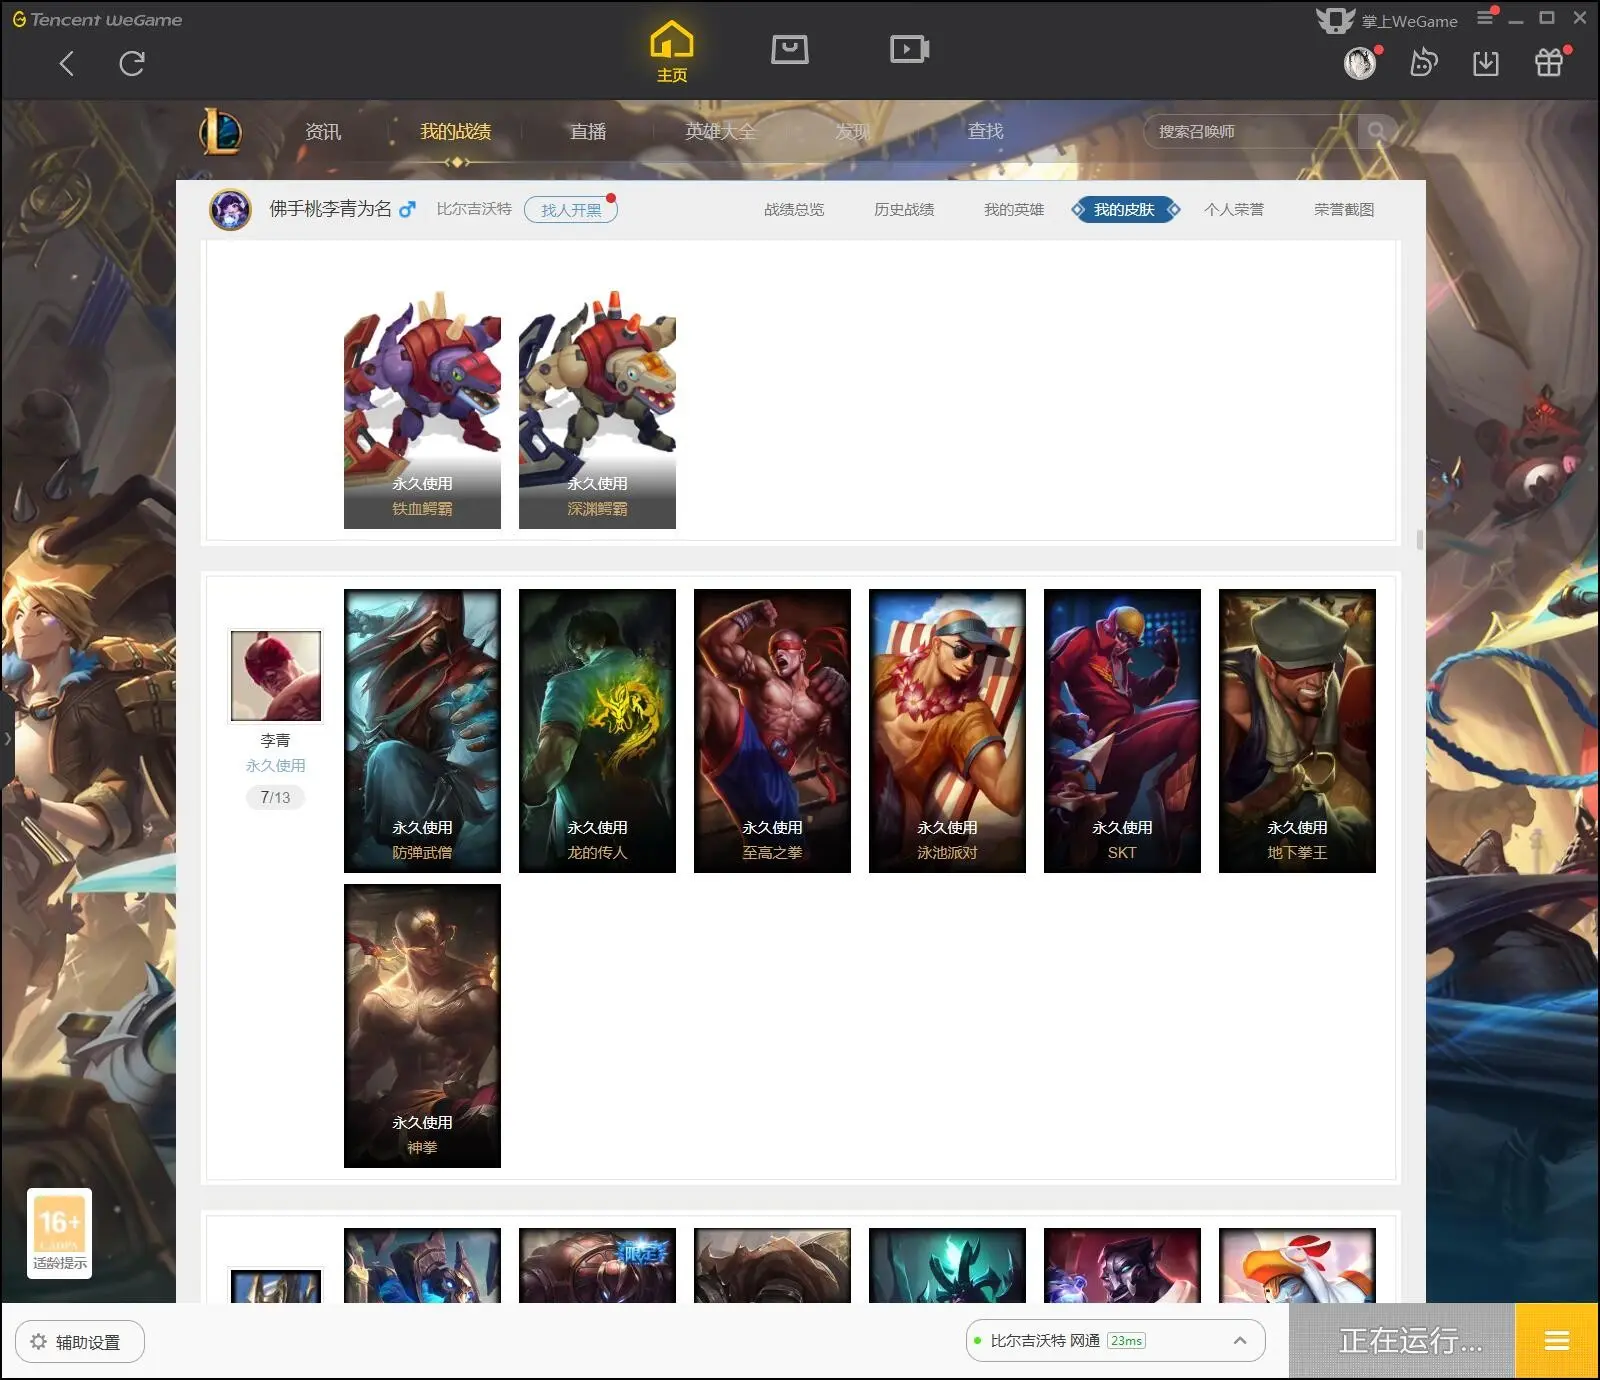Click the 16+ age rating badge
1600x1380 pixels.
pos(60,1233)
